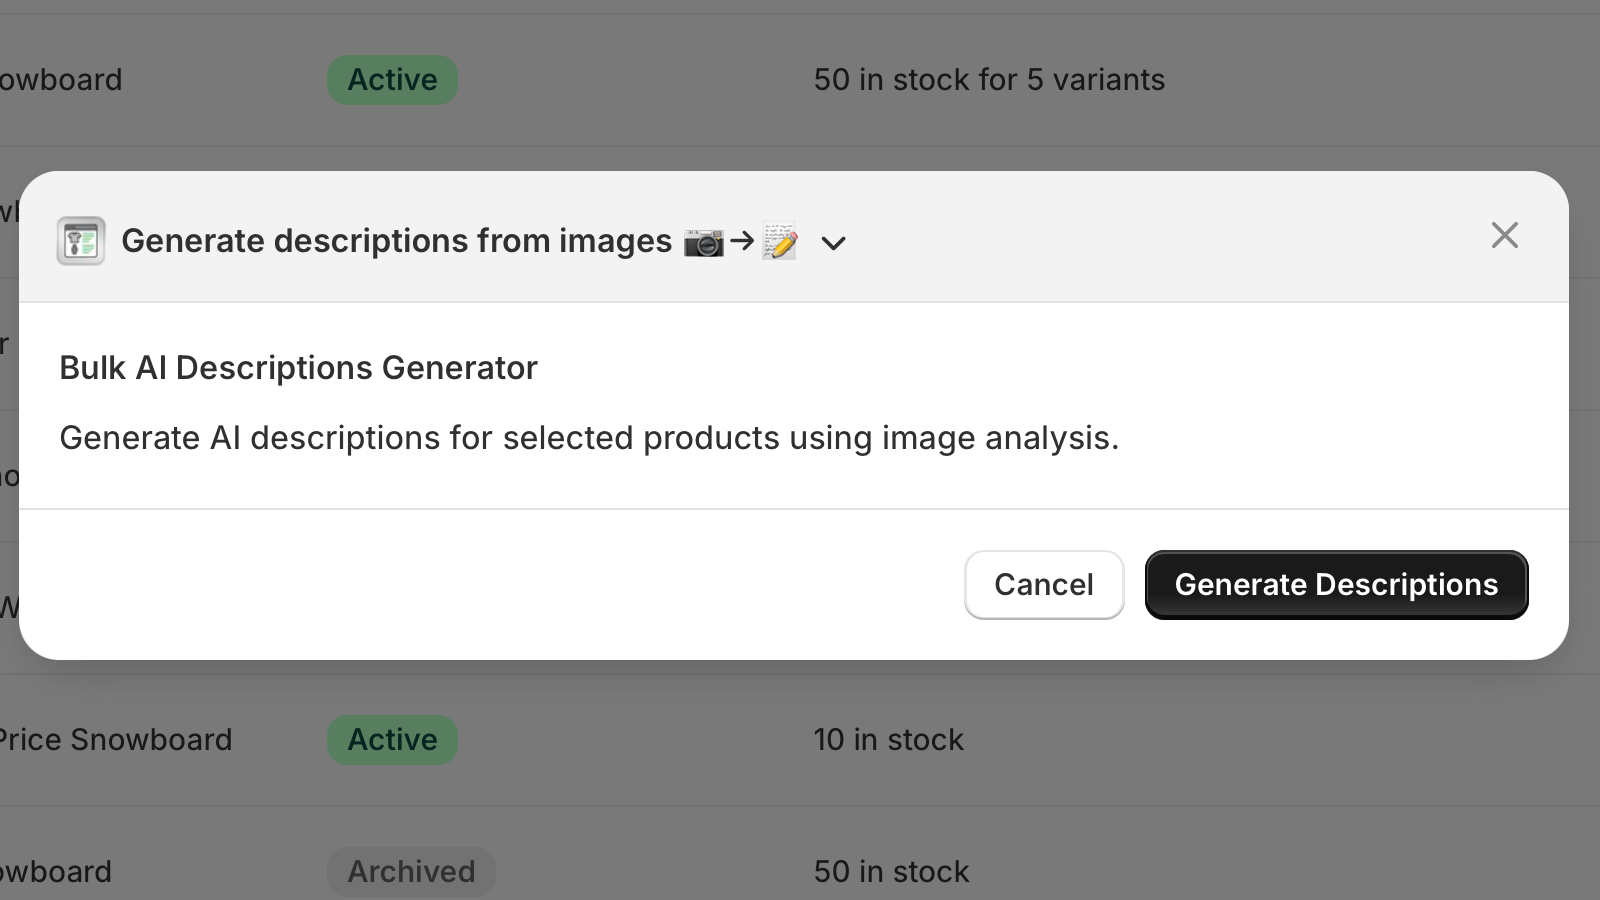
Task: Click the Cancel button
Action: point(1044,584)
